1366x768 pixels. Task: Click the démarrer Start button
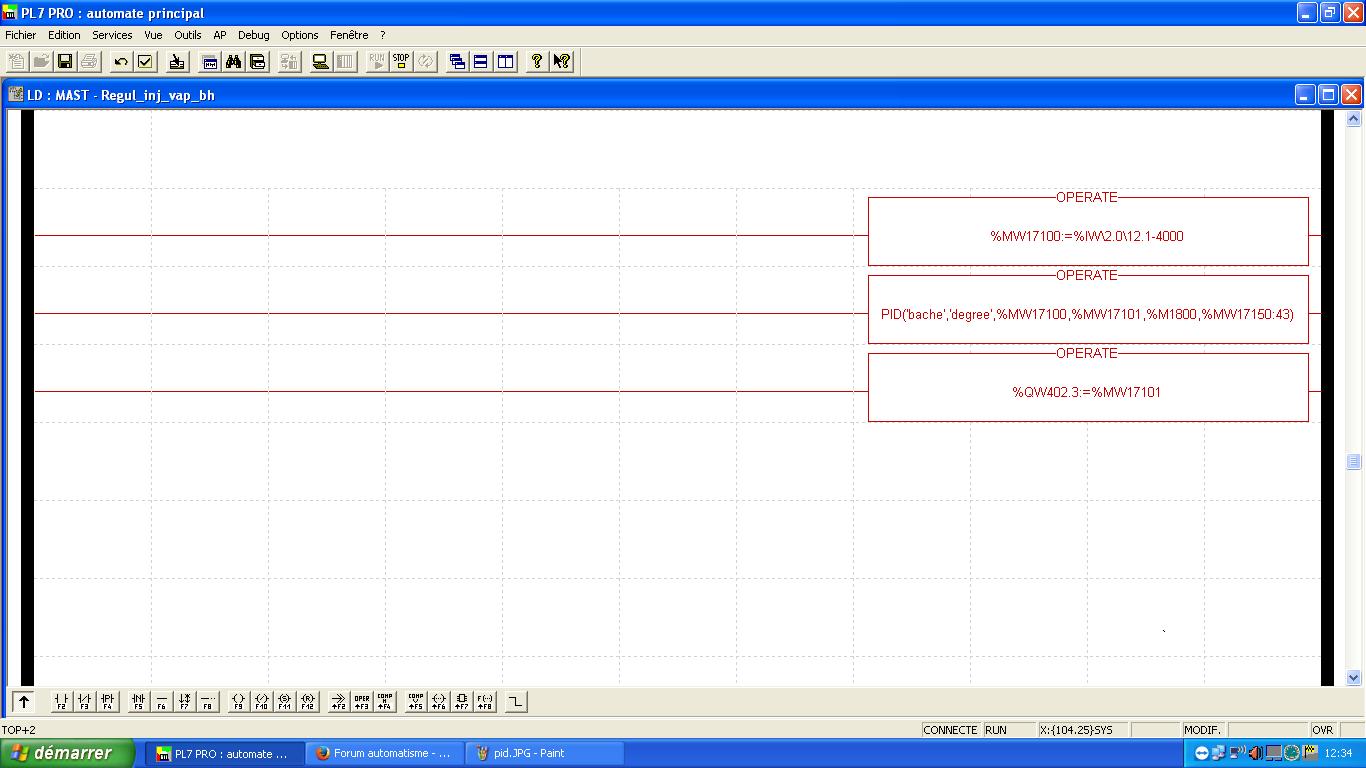click(66, 753)
